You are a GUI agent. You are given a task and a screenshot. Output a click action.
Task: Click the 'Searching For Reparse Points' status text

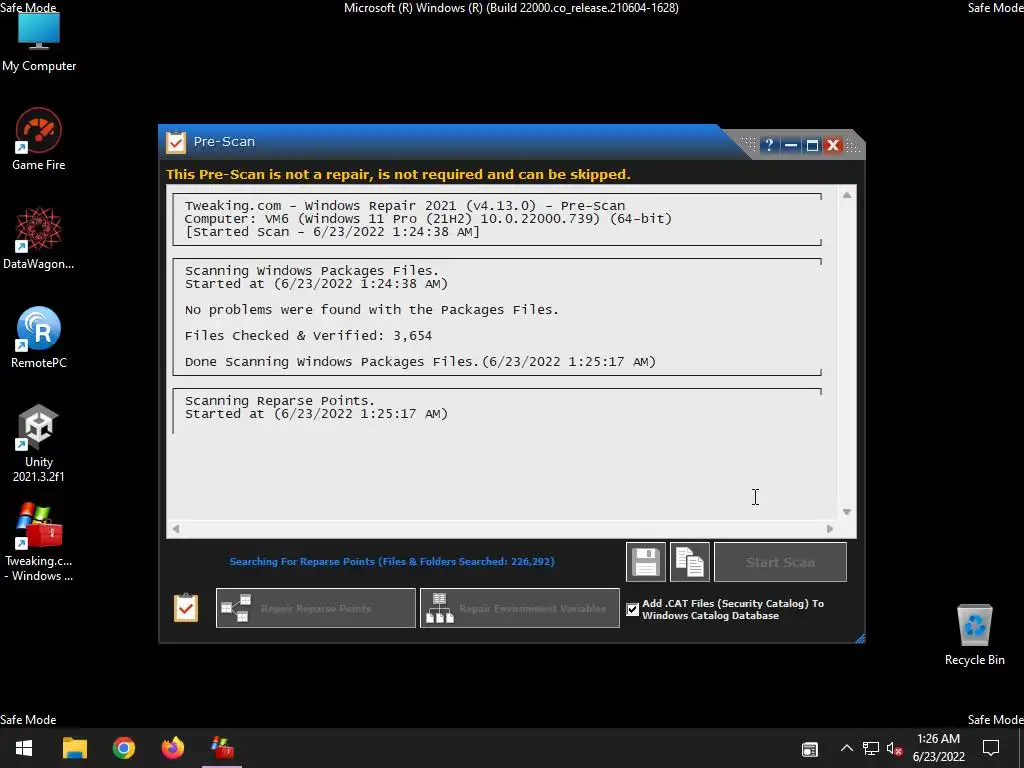(x=392, y=562)
